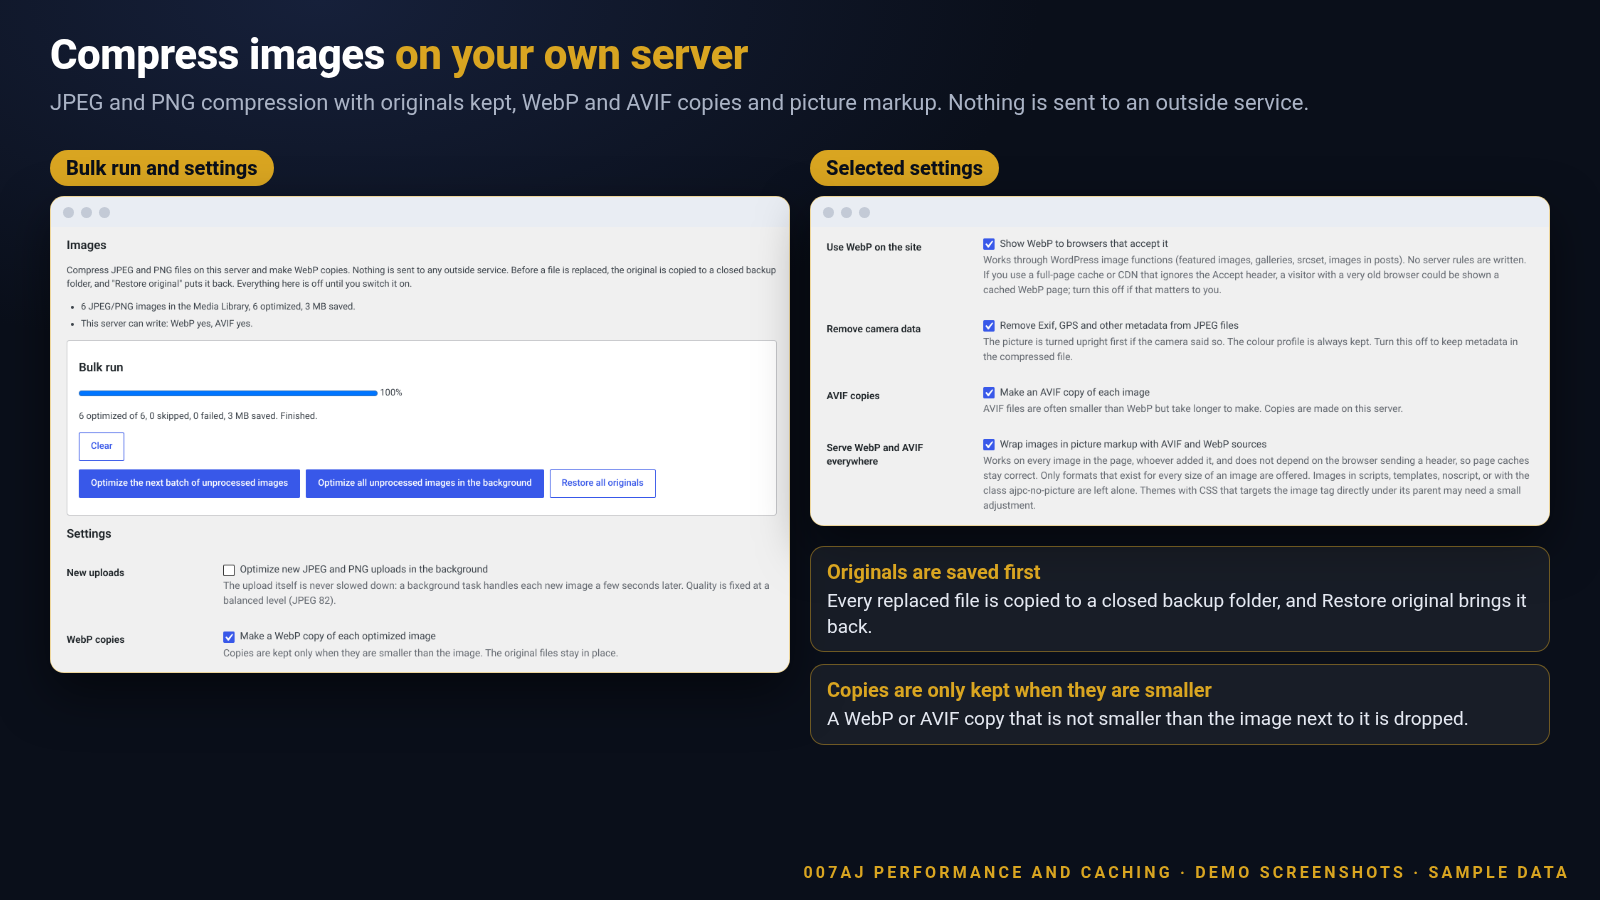Click the Clear button under Bulk run
Image resolution: width=1600 pixels, height=900 pixels.
coord(101,446)
